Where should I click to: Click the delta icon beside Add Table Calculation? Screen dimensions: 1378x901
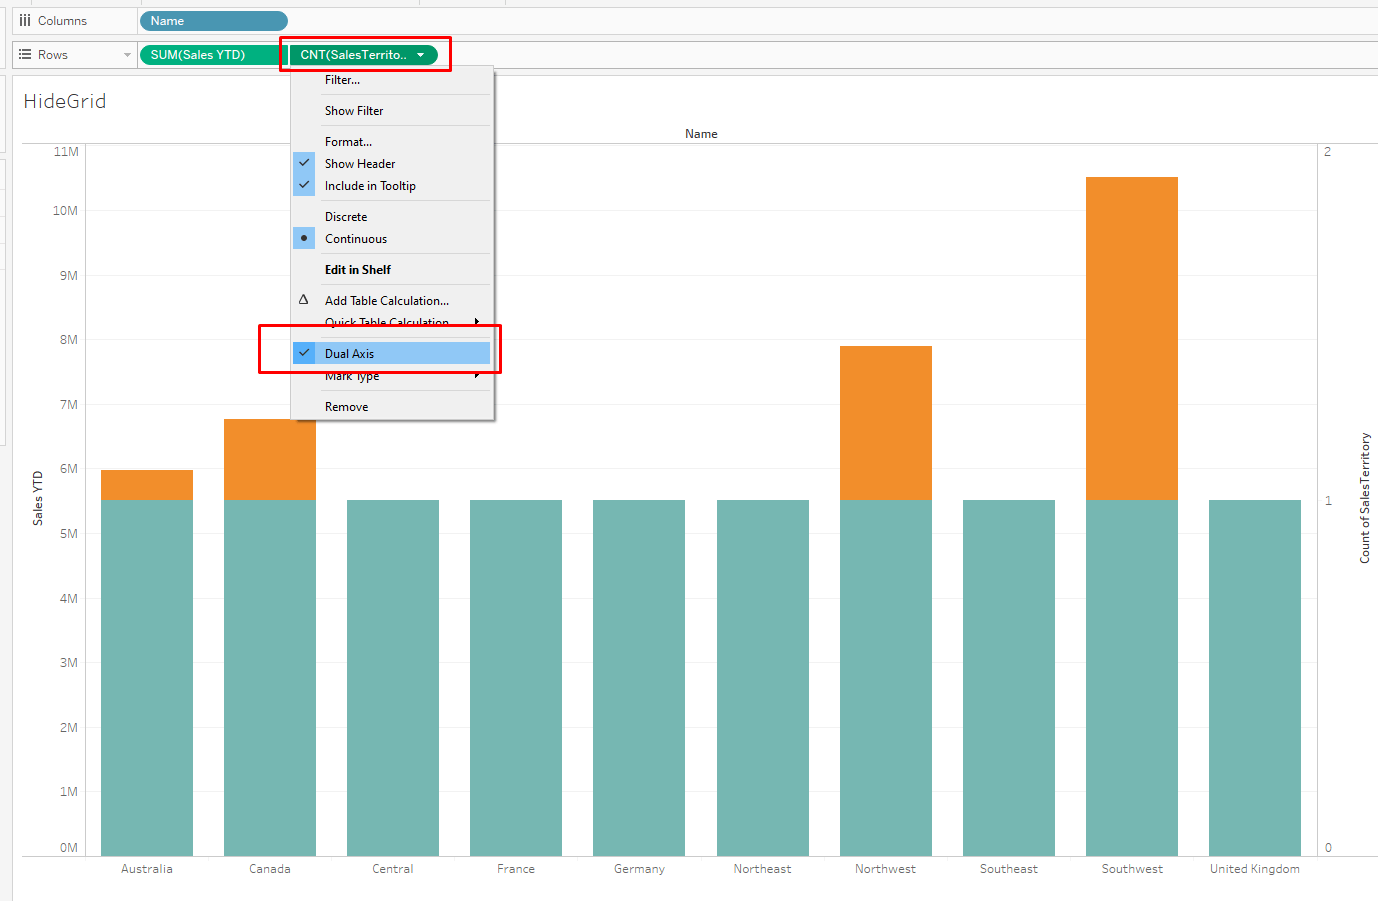304,300
